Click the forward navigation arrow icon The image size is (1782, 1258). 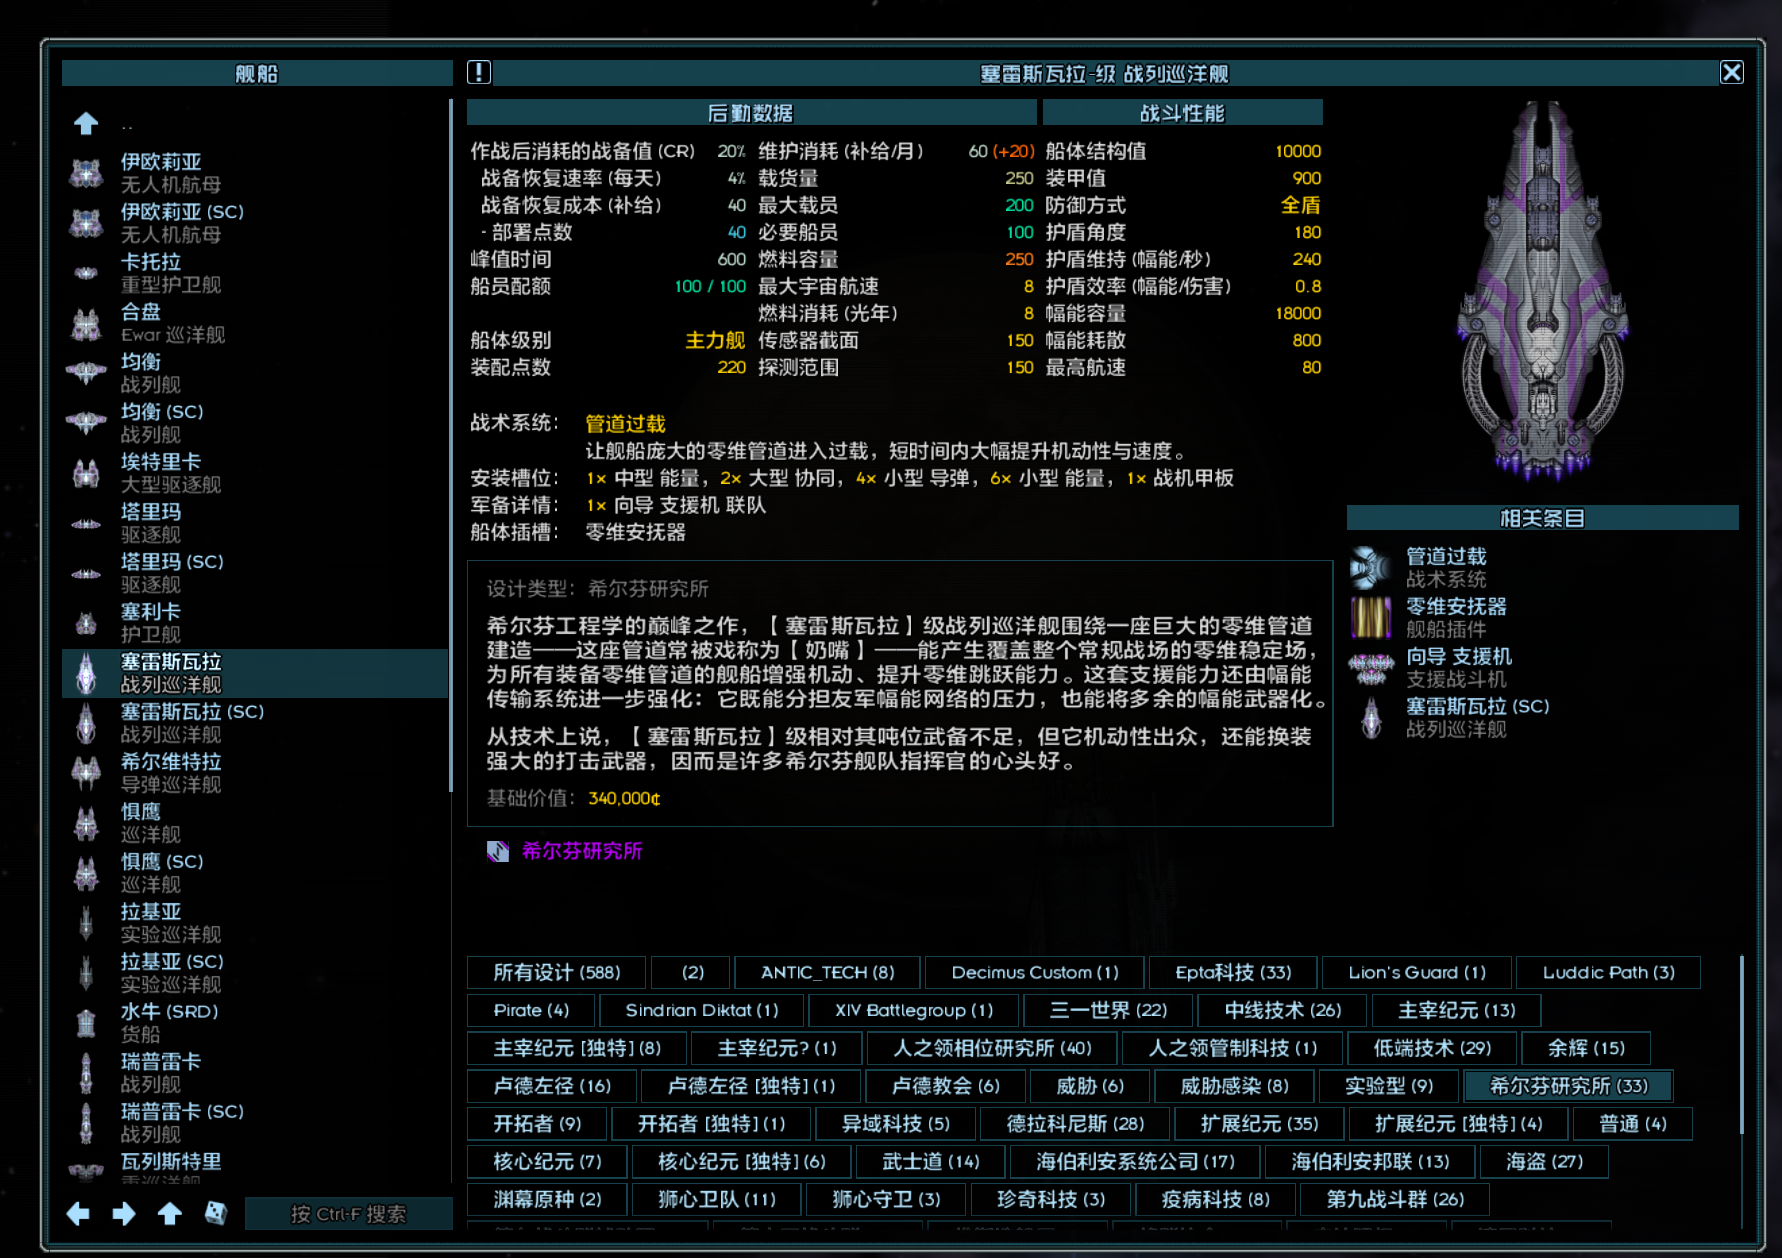(x=124, y=1214)
